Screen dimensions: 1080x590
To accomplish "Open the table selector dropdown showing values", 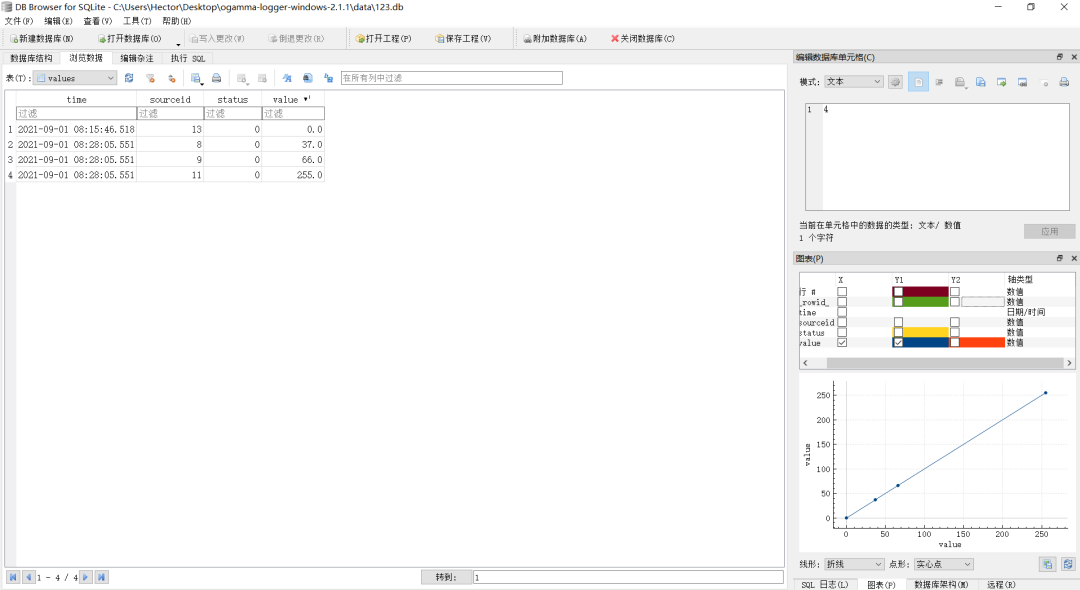I will pyautogui.click(x=75, y=78).
